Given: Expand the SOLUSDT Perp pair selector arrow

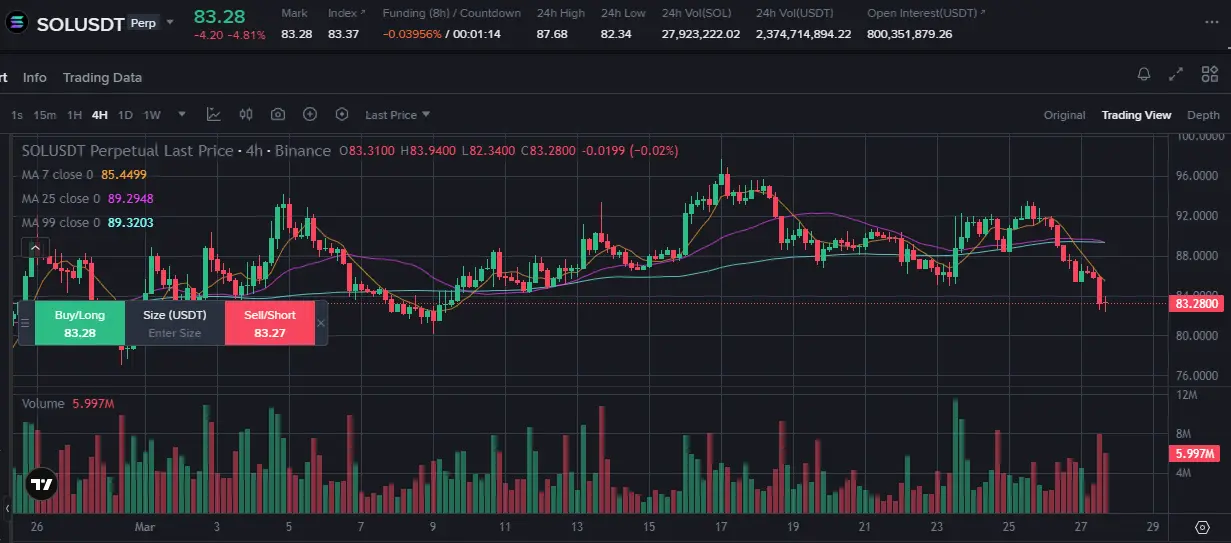Looking at the screenshot, I should (170, 22).
